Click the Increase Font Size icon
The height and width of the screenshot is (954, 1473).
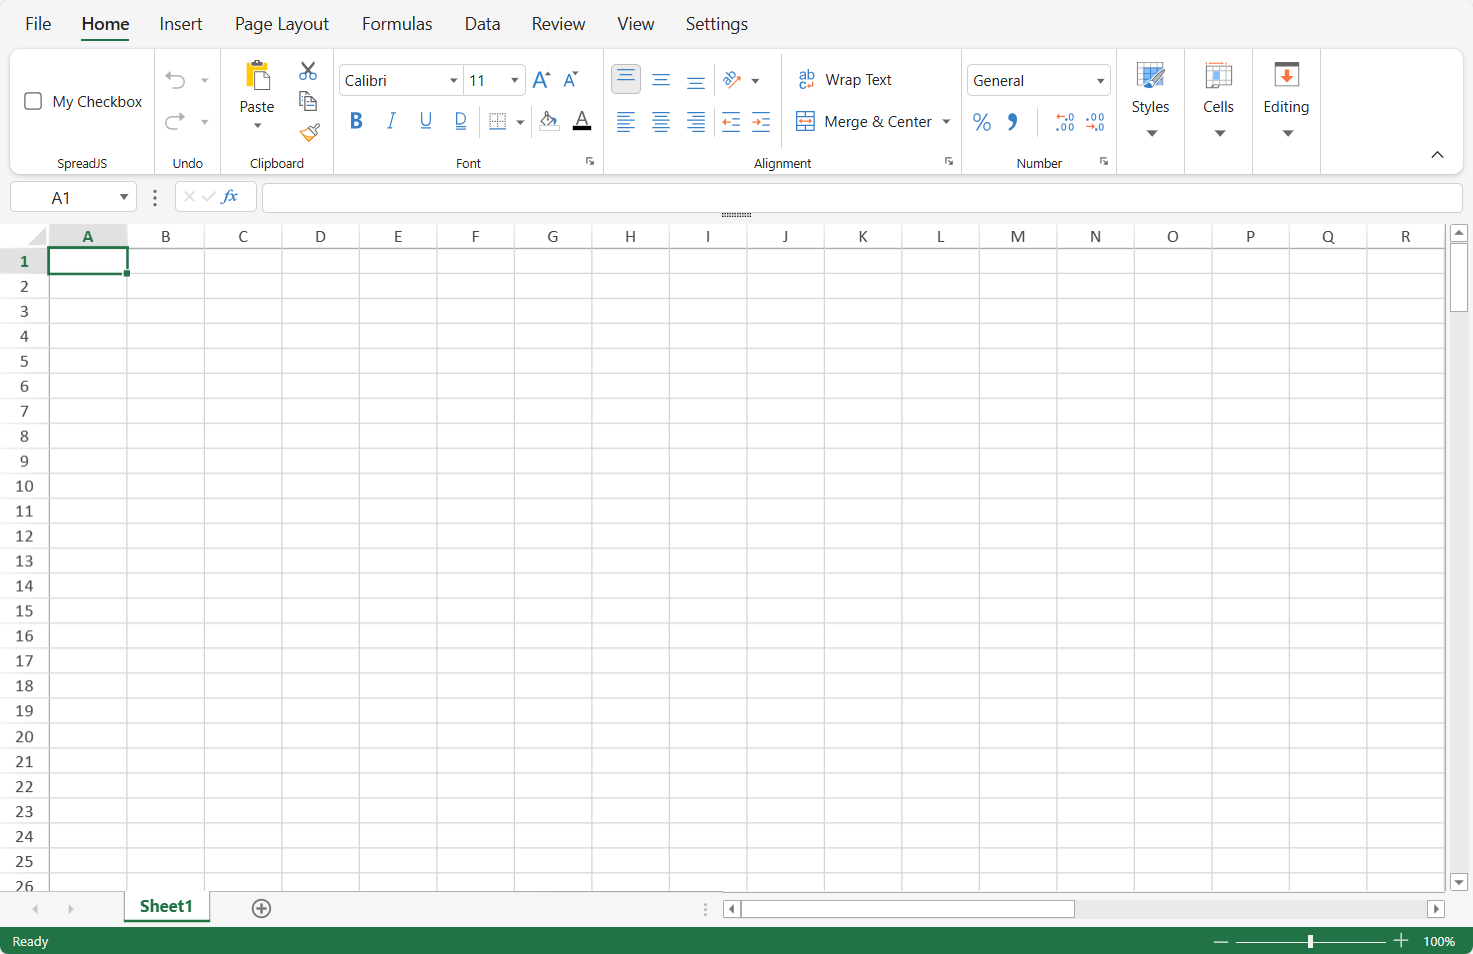[541, 80]
